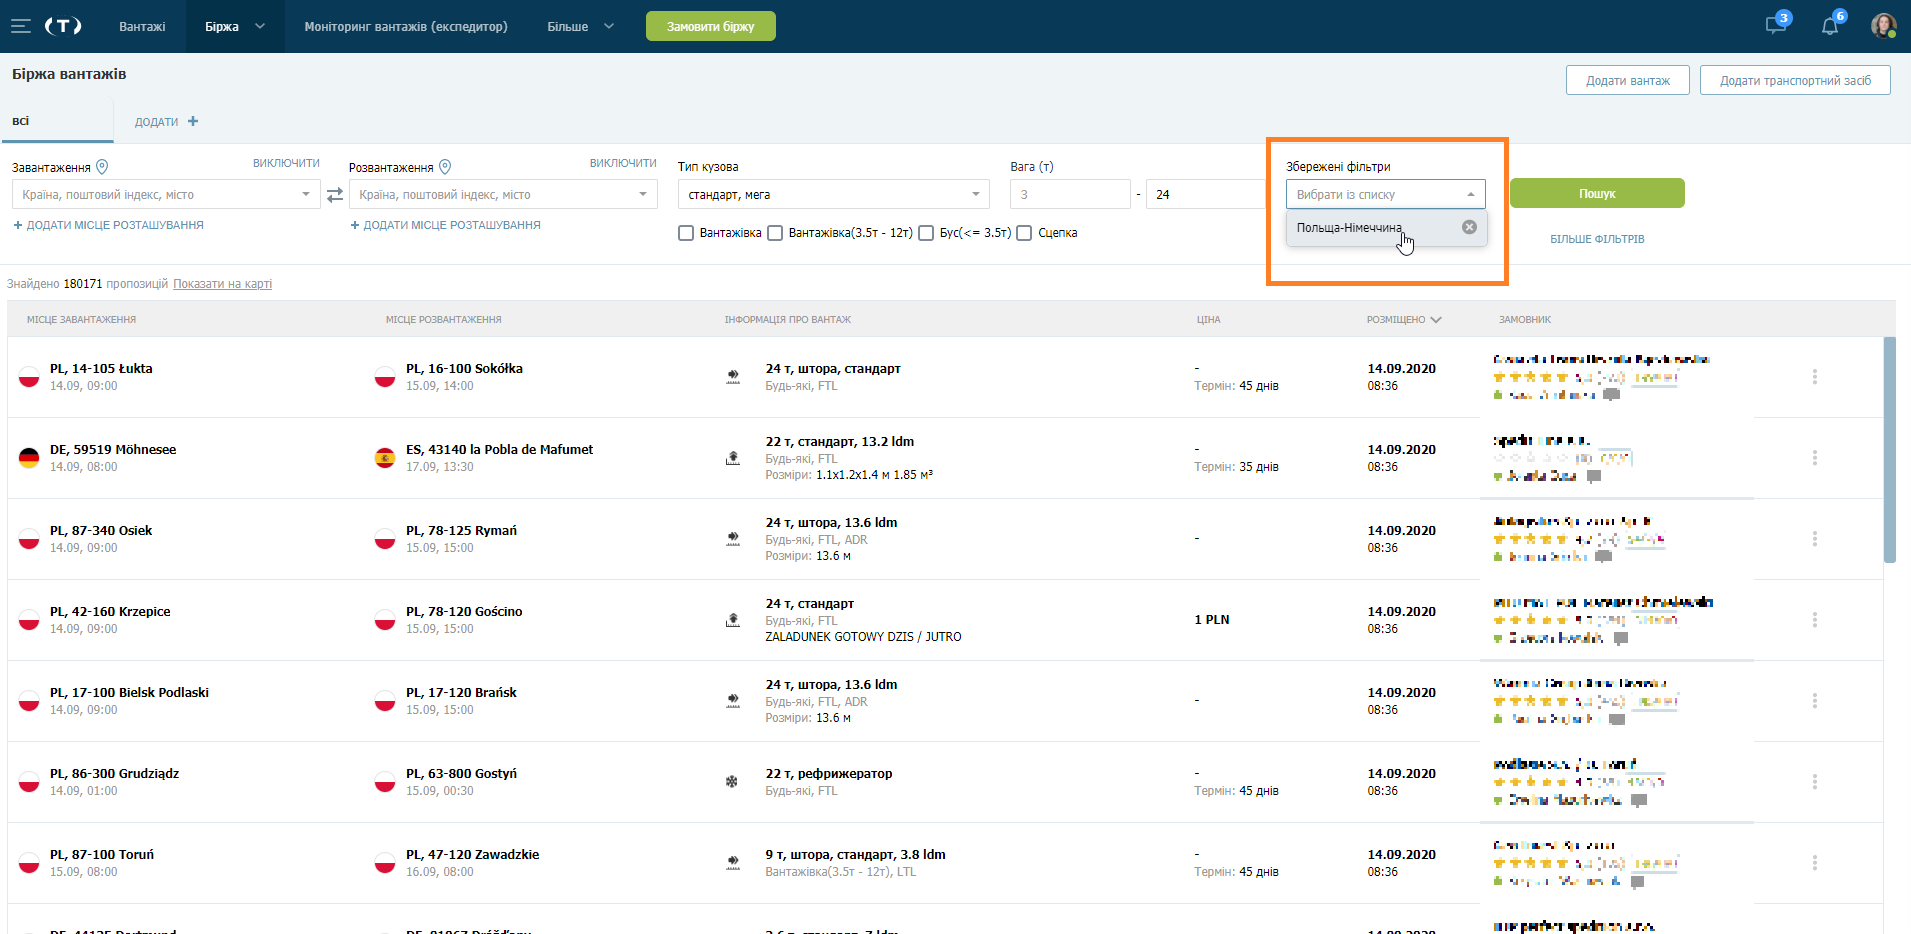Enable Вантажівка(3.5т - 12т) checkbox

(775, 233)
